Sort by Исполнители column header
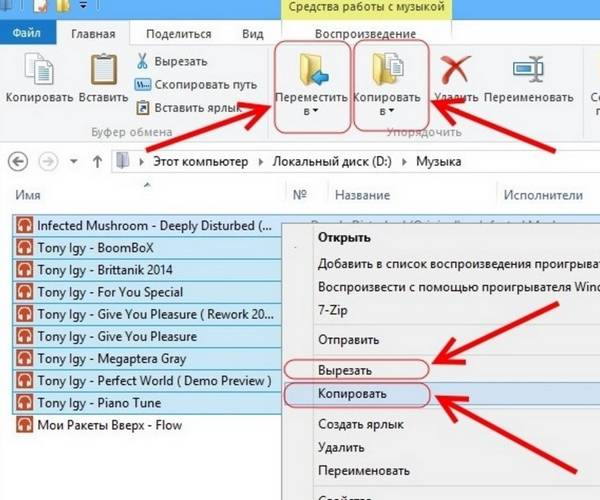This screenshot has height=500, width=600. tap(543, 195)
